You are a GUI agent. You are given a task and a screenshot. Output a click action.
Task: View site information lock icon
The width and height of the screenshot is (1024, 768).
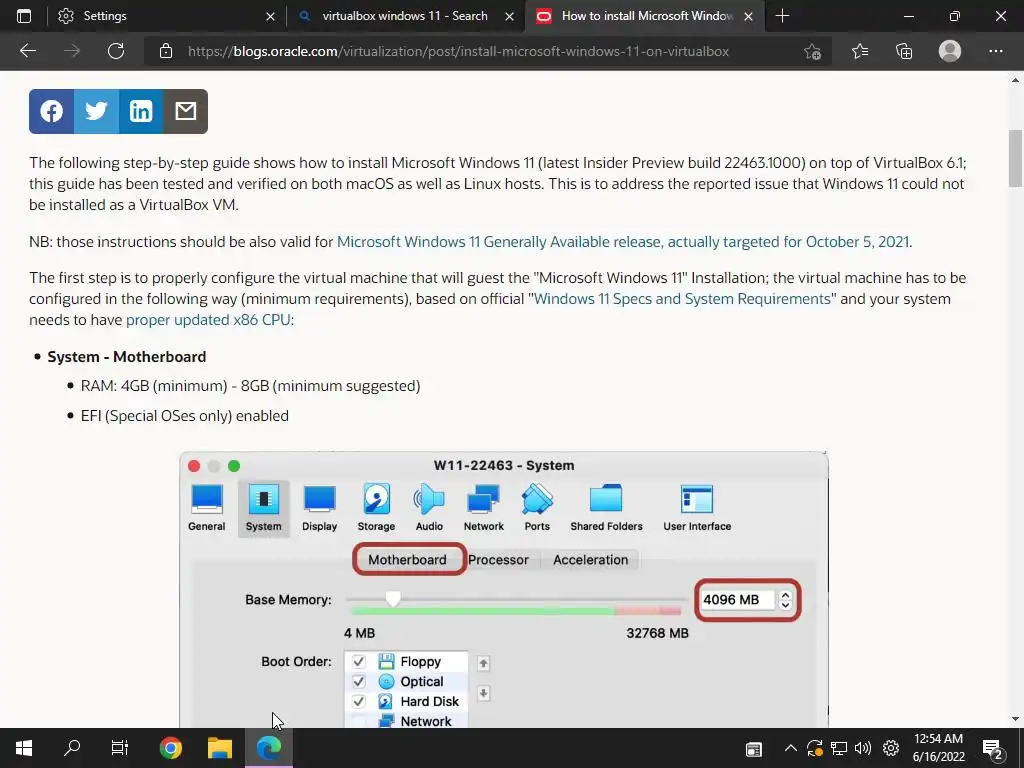166,51
